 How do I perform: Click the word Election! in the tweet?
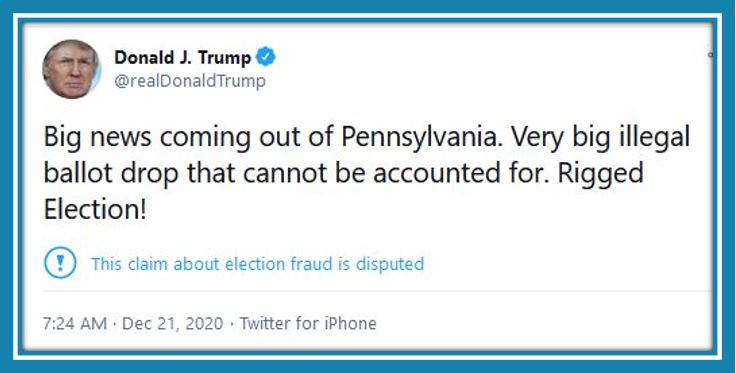pyautogui.click(x=95, y=209)
